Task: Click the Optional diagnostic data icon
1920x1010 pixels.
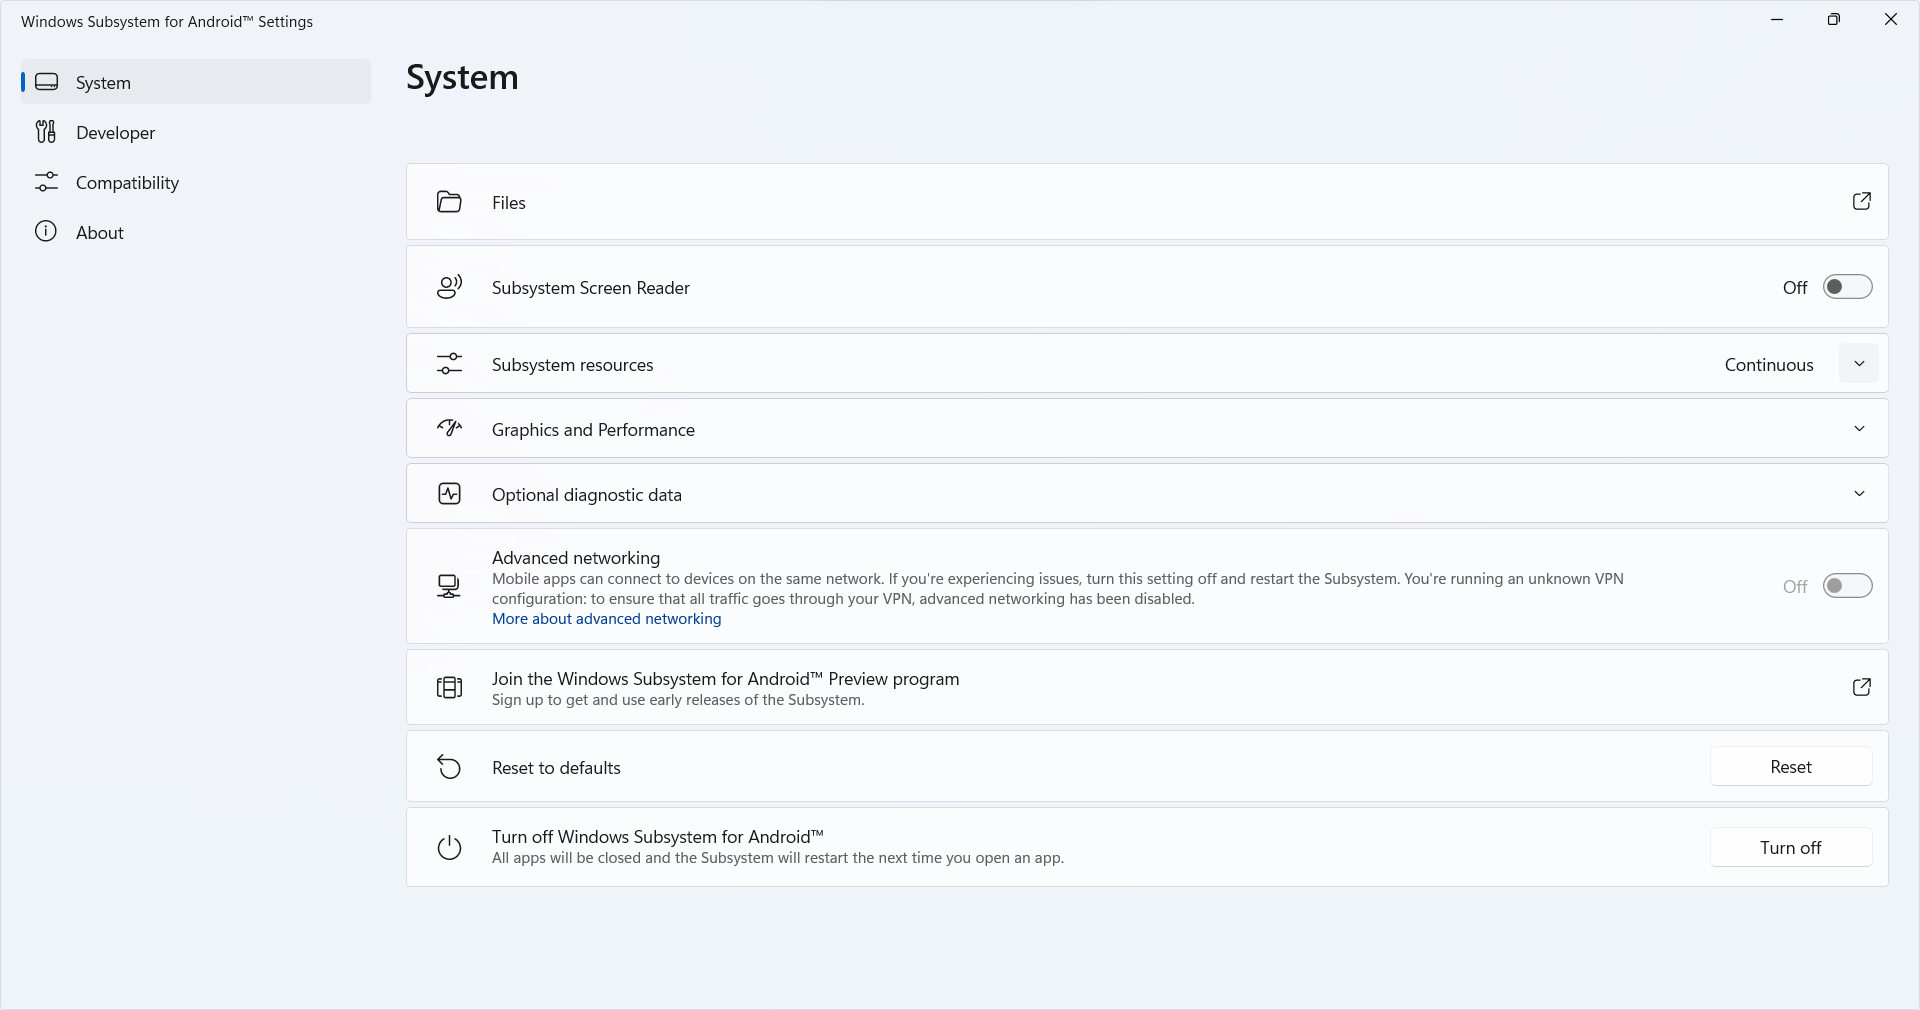Action: (449, 493)
